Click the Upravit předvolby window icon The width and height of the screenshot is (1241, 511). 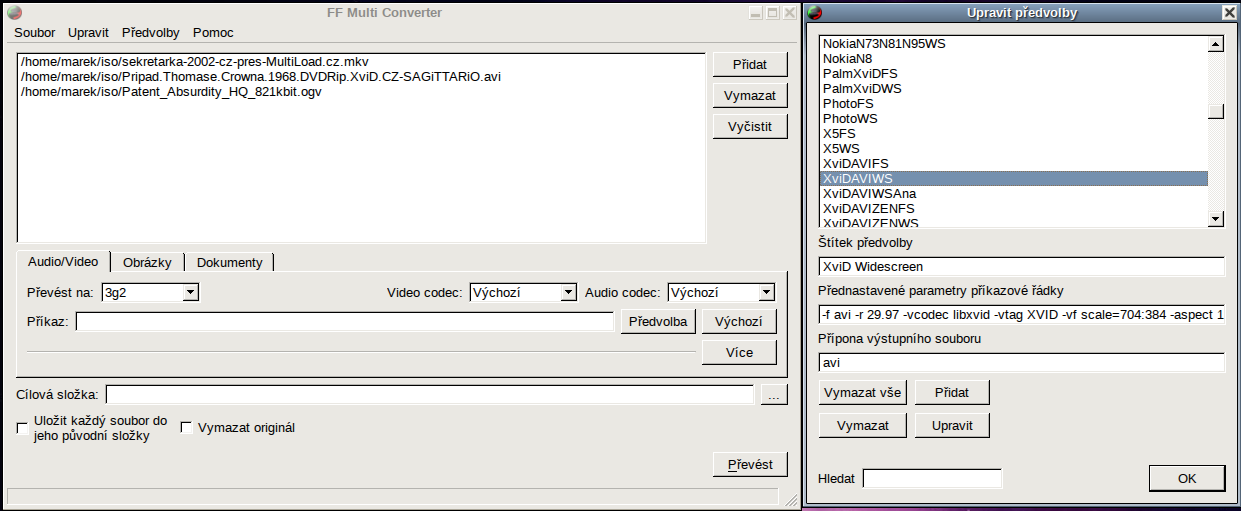point(816,13)
